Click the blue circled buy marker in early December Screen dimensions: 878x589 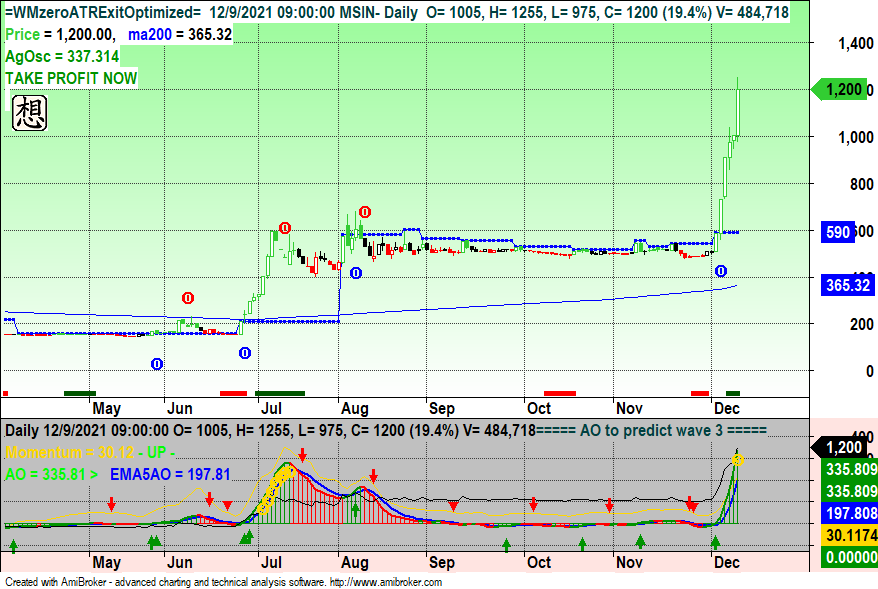tap(721, 271)
